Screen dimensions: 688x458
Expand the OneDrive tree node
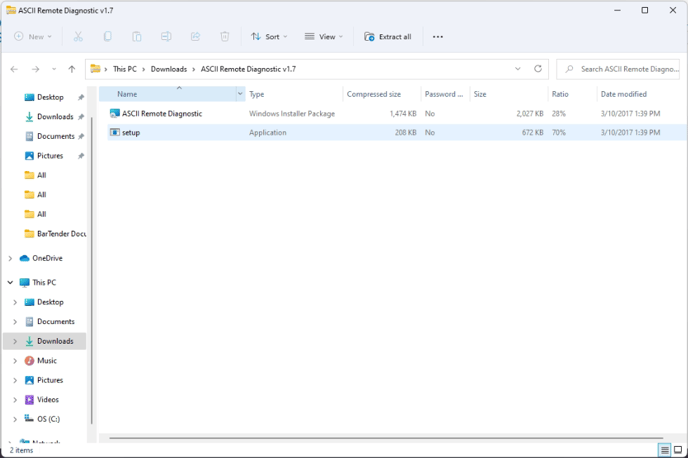point(10,258)
